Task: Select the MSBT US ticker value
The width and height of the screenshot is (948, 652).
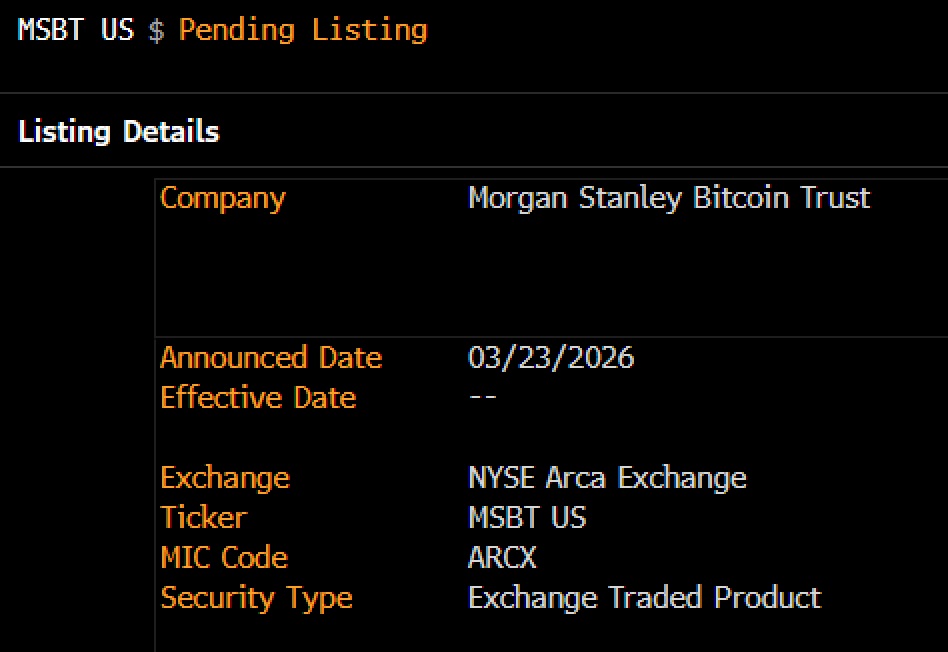Action: coord(528,518)
